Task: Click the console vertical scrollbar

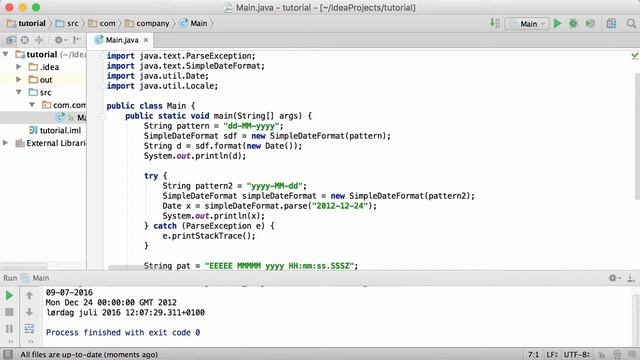Action: coord(636,310)
